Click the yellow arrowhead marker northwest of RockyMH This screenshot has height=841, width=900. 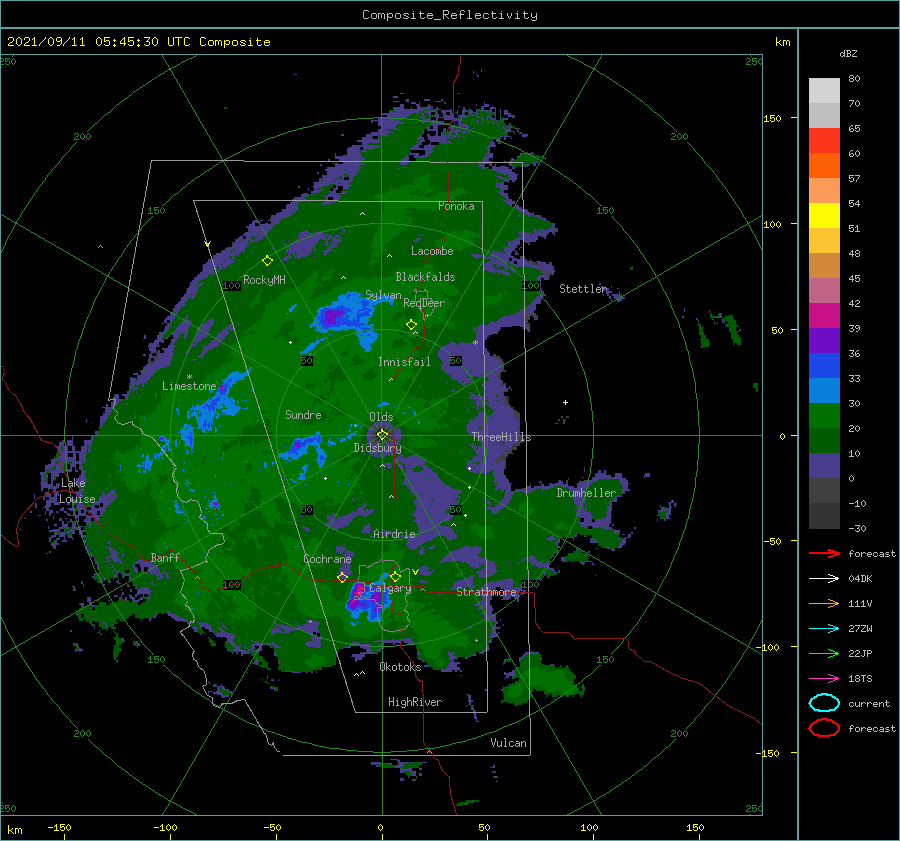207,244
